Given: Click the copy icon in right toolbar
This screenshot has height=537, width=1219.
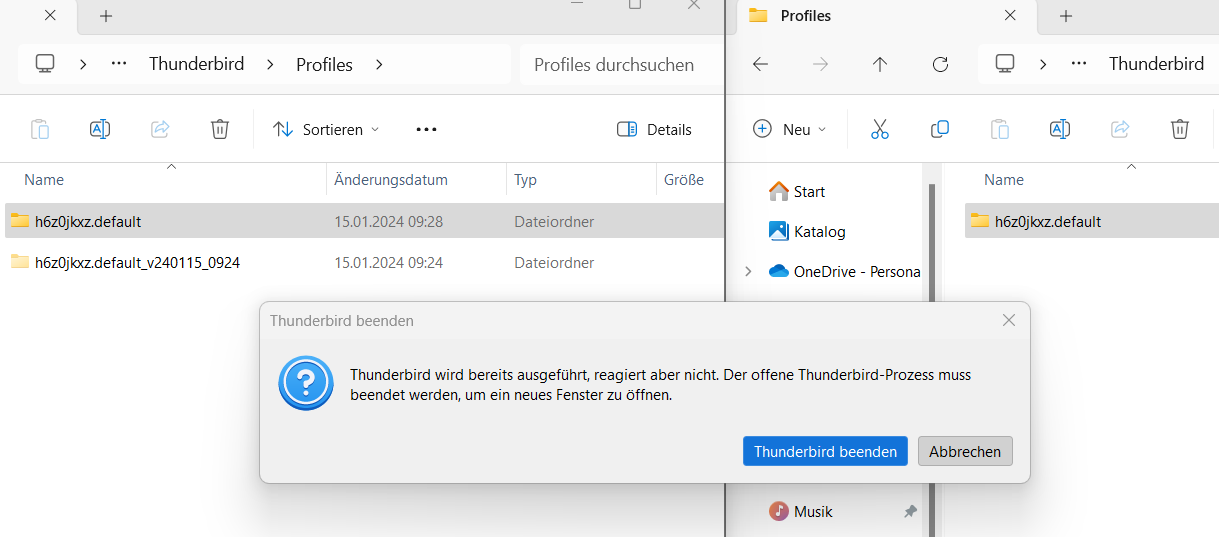Looking at the screenshot, I should [940, 129].
